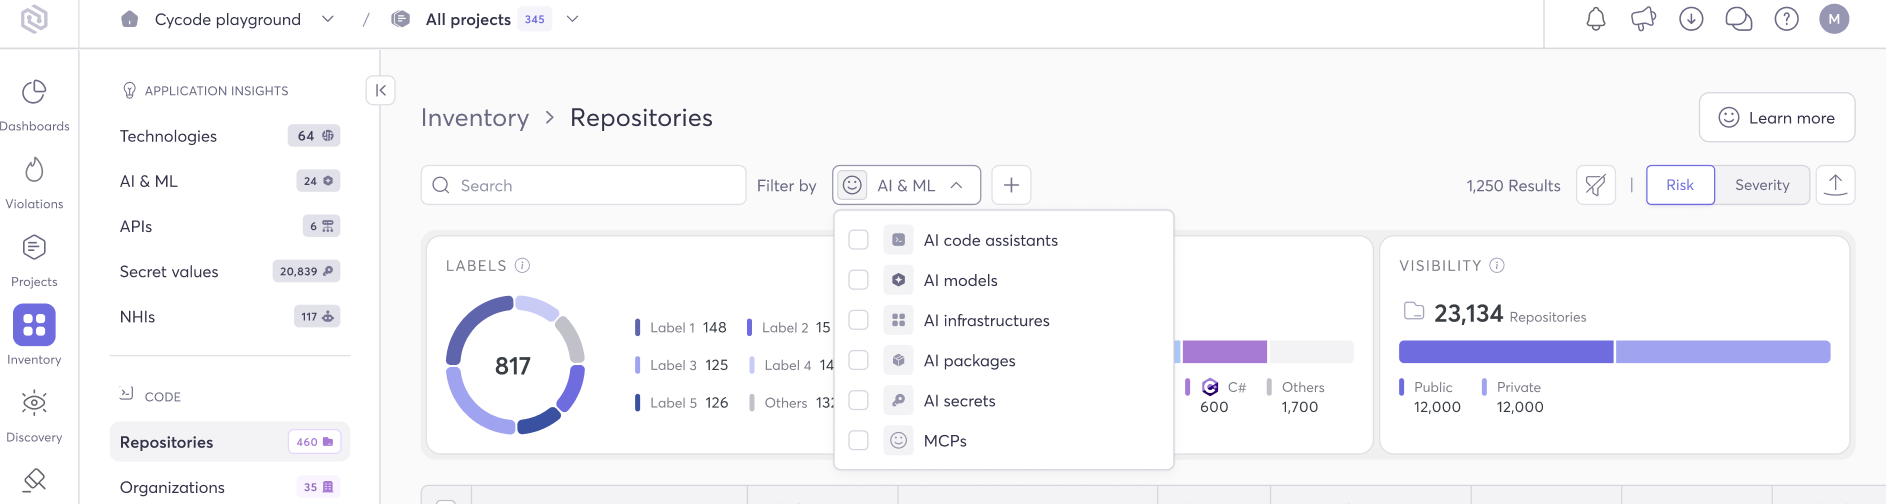Clear filters with the crossed funnel icon

[x=1596, y=185]
